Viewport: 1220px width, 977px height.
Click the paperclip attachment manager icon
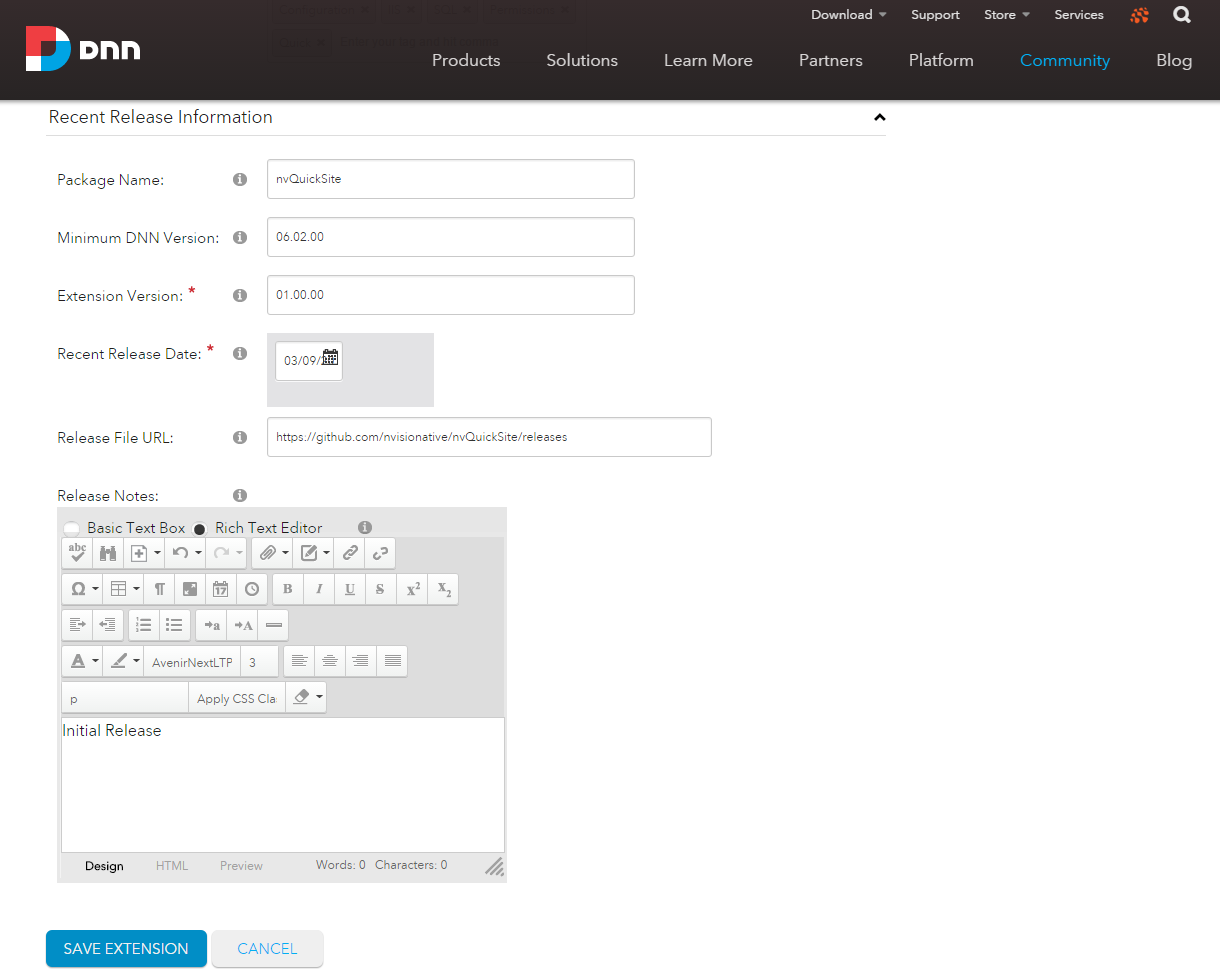(x=267, y=553)
